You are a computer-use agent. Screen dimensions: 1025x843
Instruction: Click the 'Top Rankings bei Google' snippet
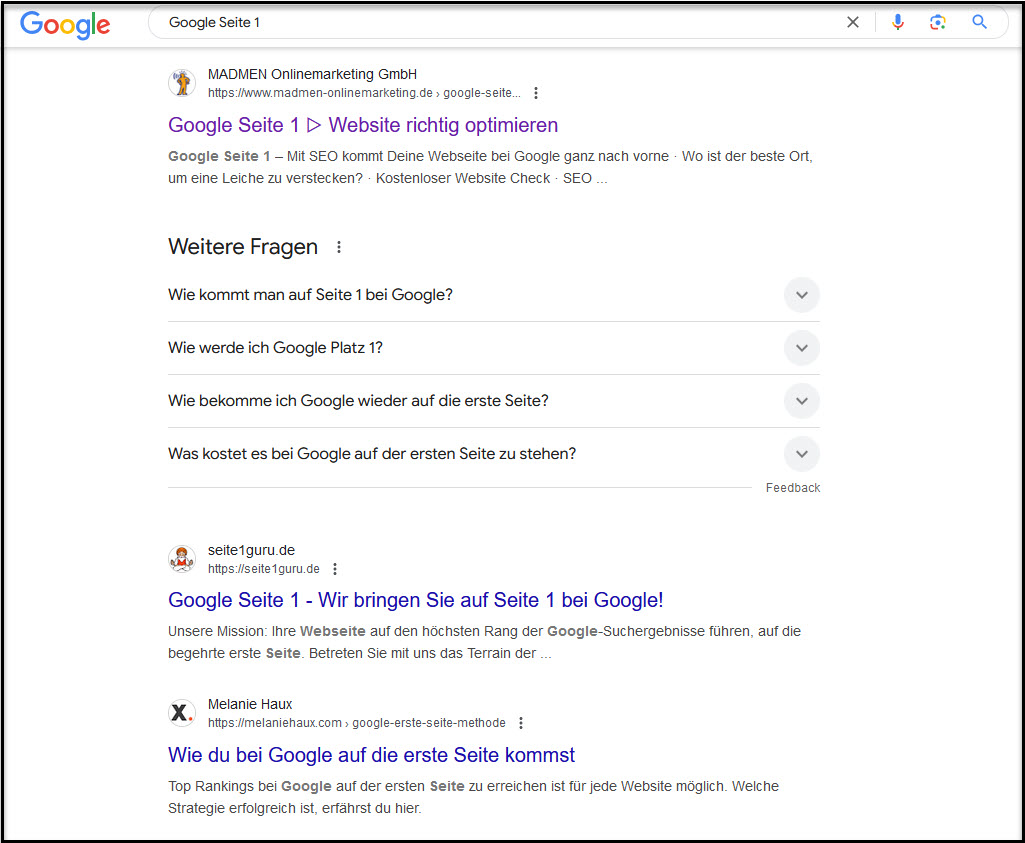(x=473, y=797)
